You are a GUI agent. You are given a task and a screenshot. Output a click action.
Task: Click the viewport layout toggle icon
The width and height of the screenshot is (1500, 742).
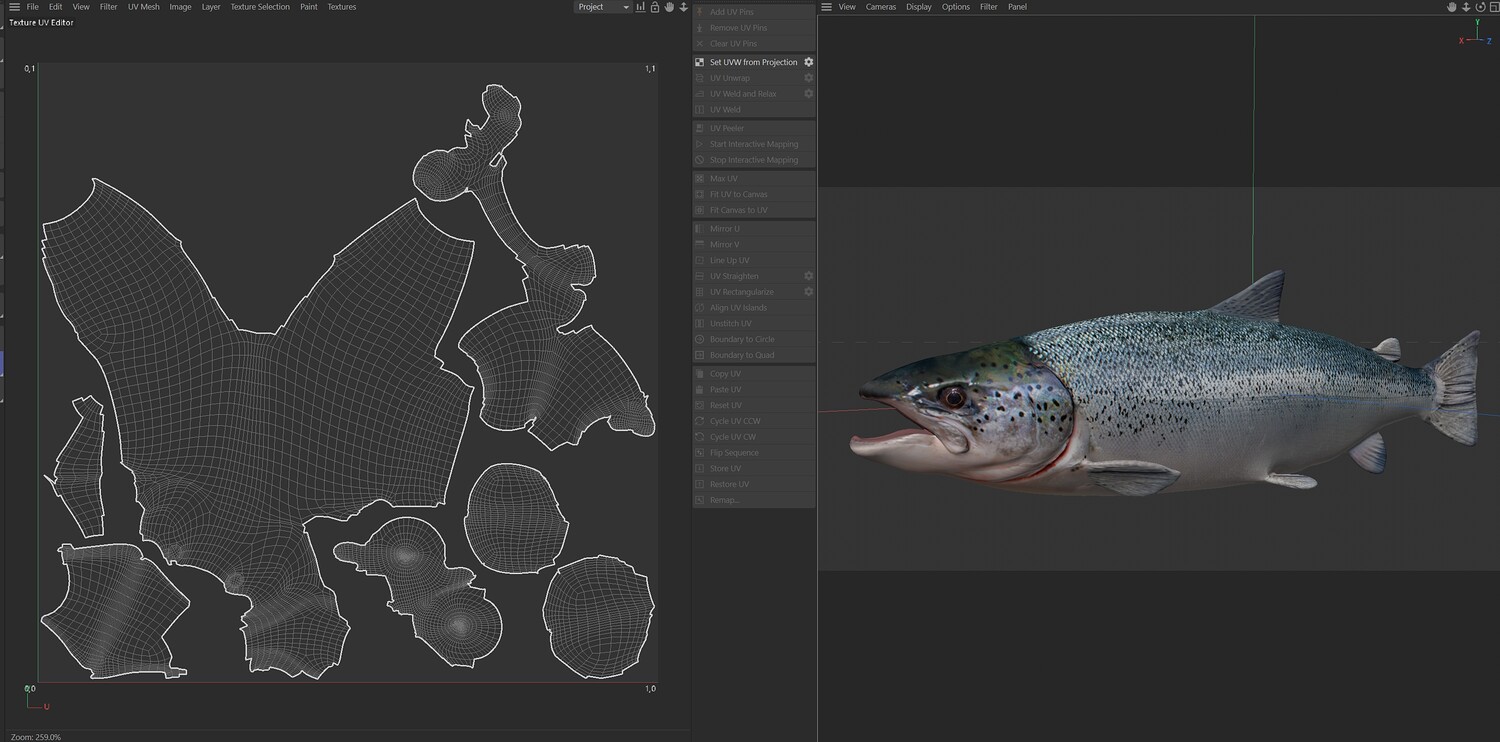click(x=1493, y=7)
